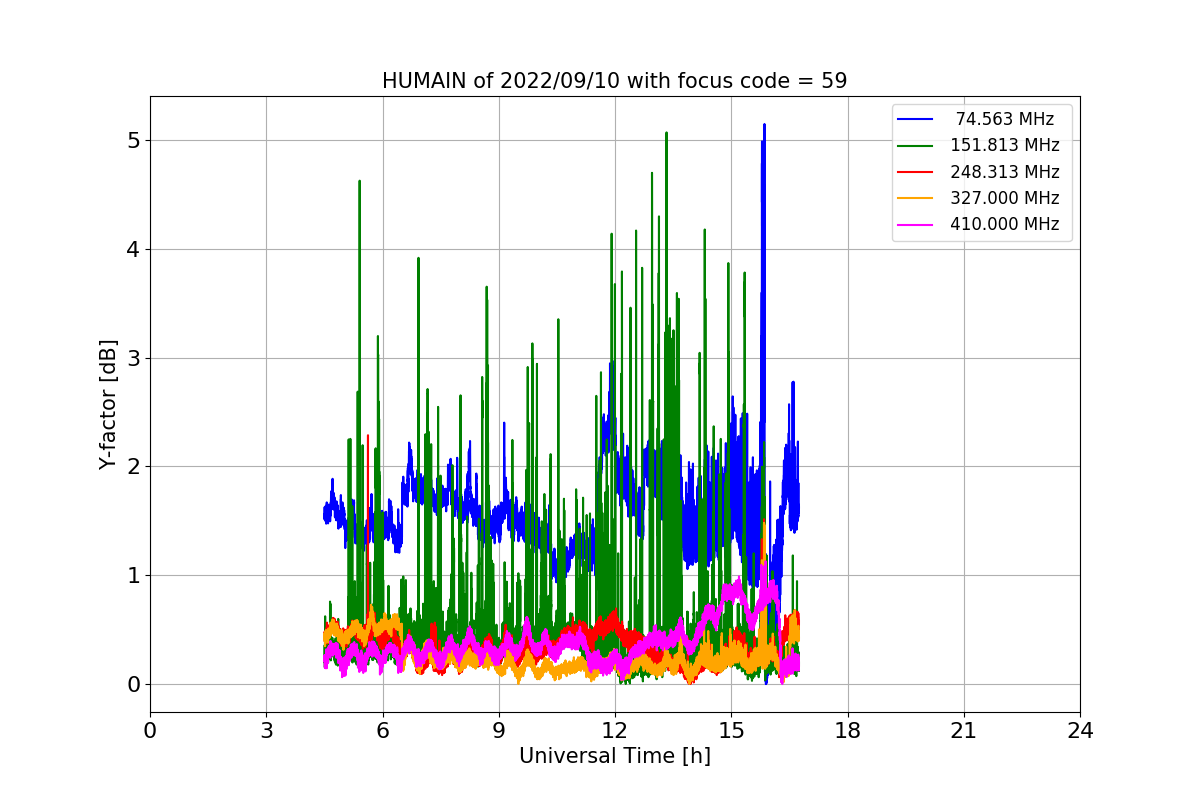The width and height of the screenshot is (1200, 800).
Task: Click x-axis tick label 0
Action: tap(150, 731)
